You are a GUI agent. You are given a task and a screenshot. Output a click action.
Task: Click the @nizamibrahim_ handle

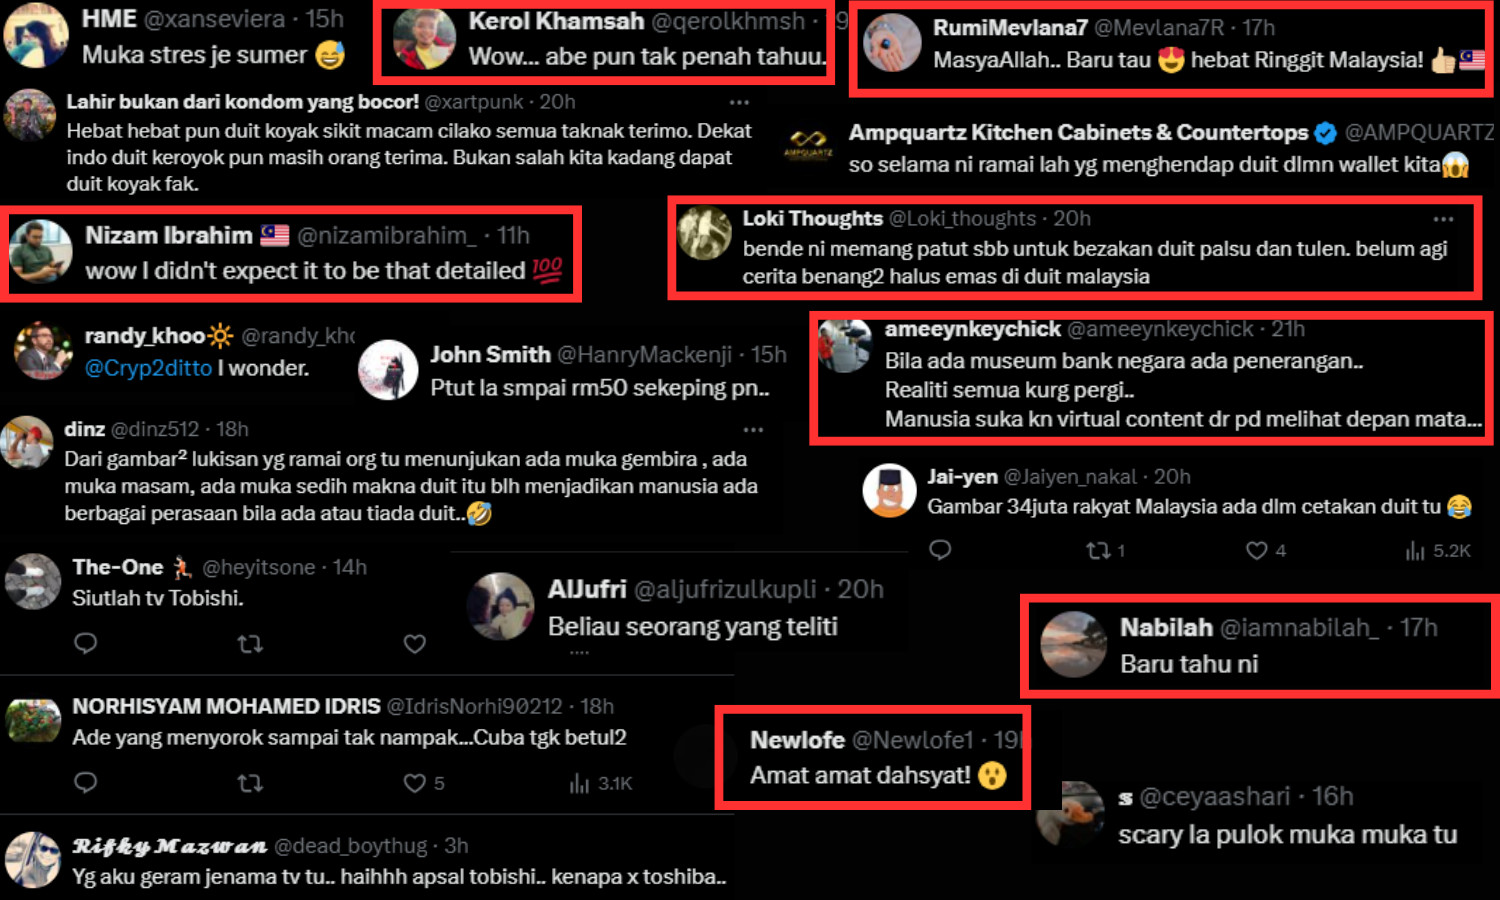click(x=387, y=236)
